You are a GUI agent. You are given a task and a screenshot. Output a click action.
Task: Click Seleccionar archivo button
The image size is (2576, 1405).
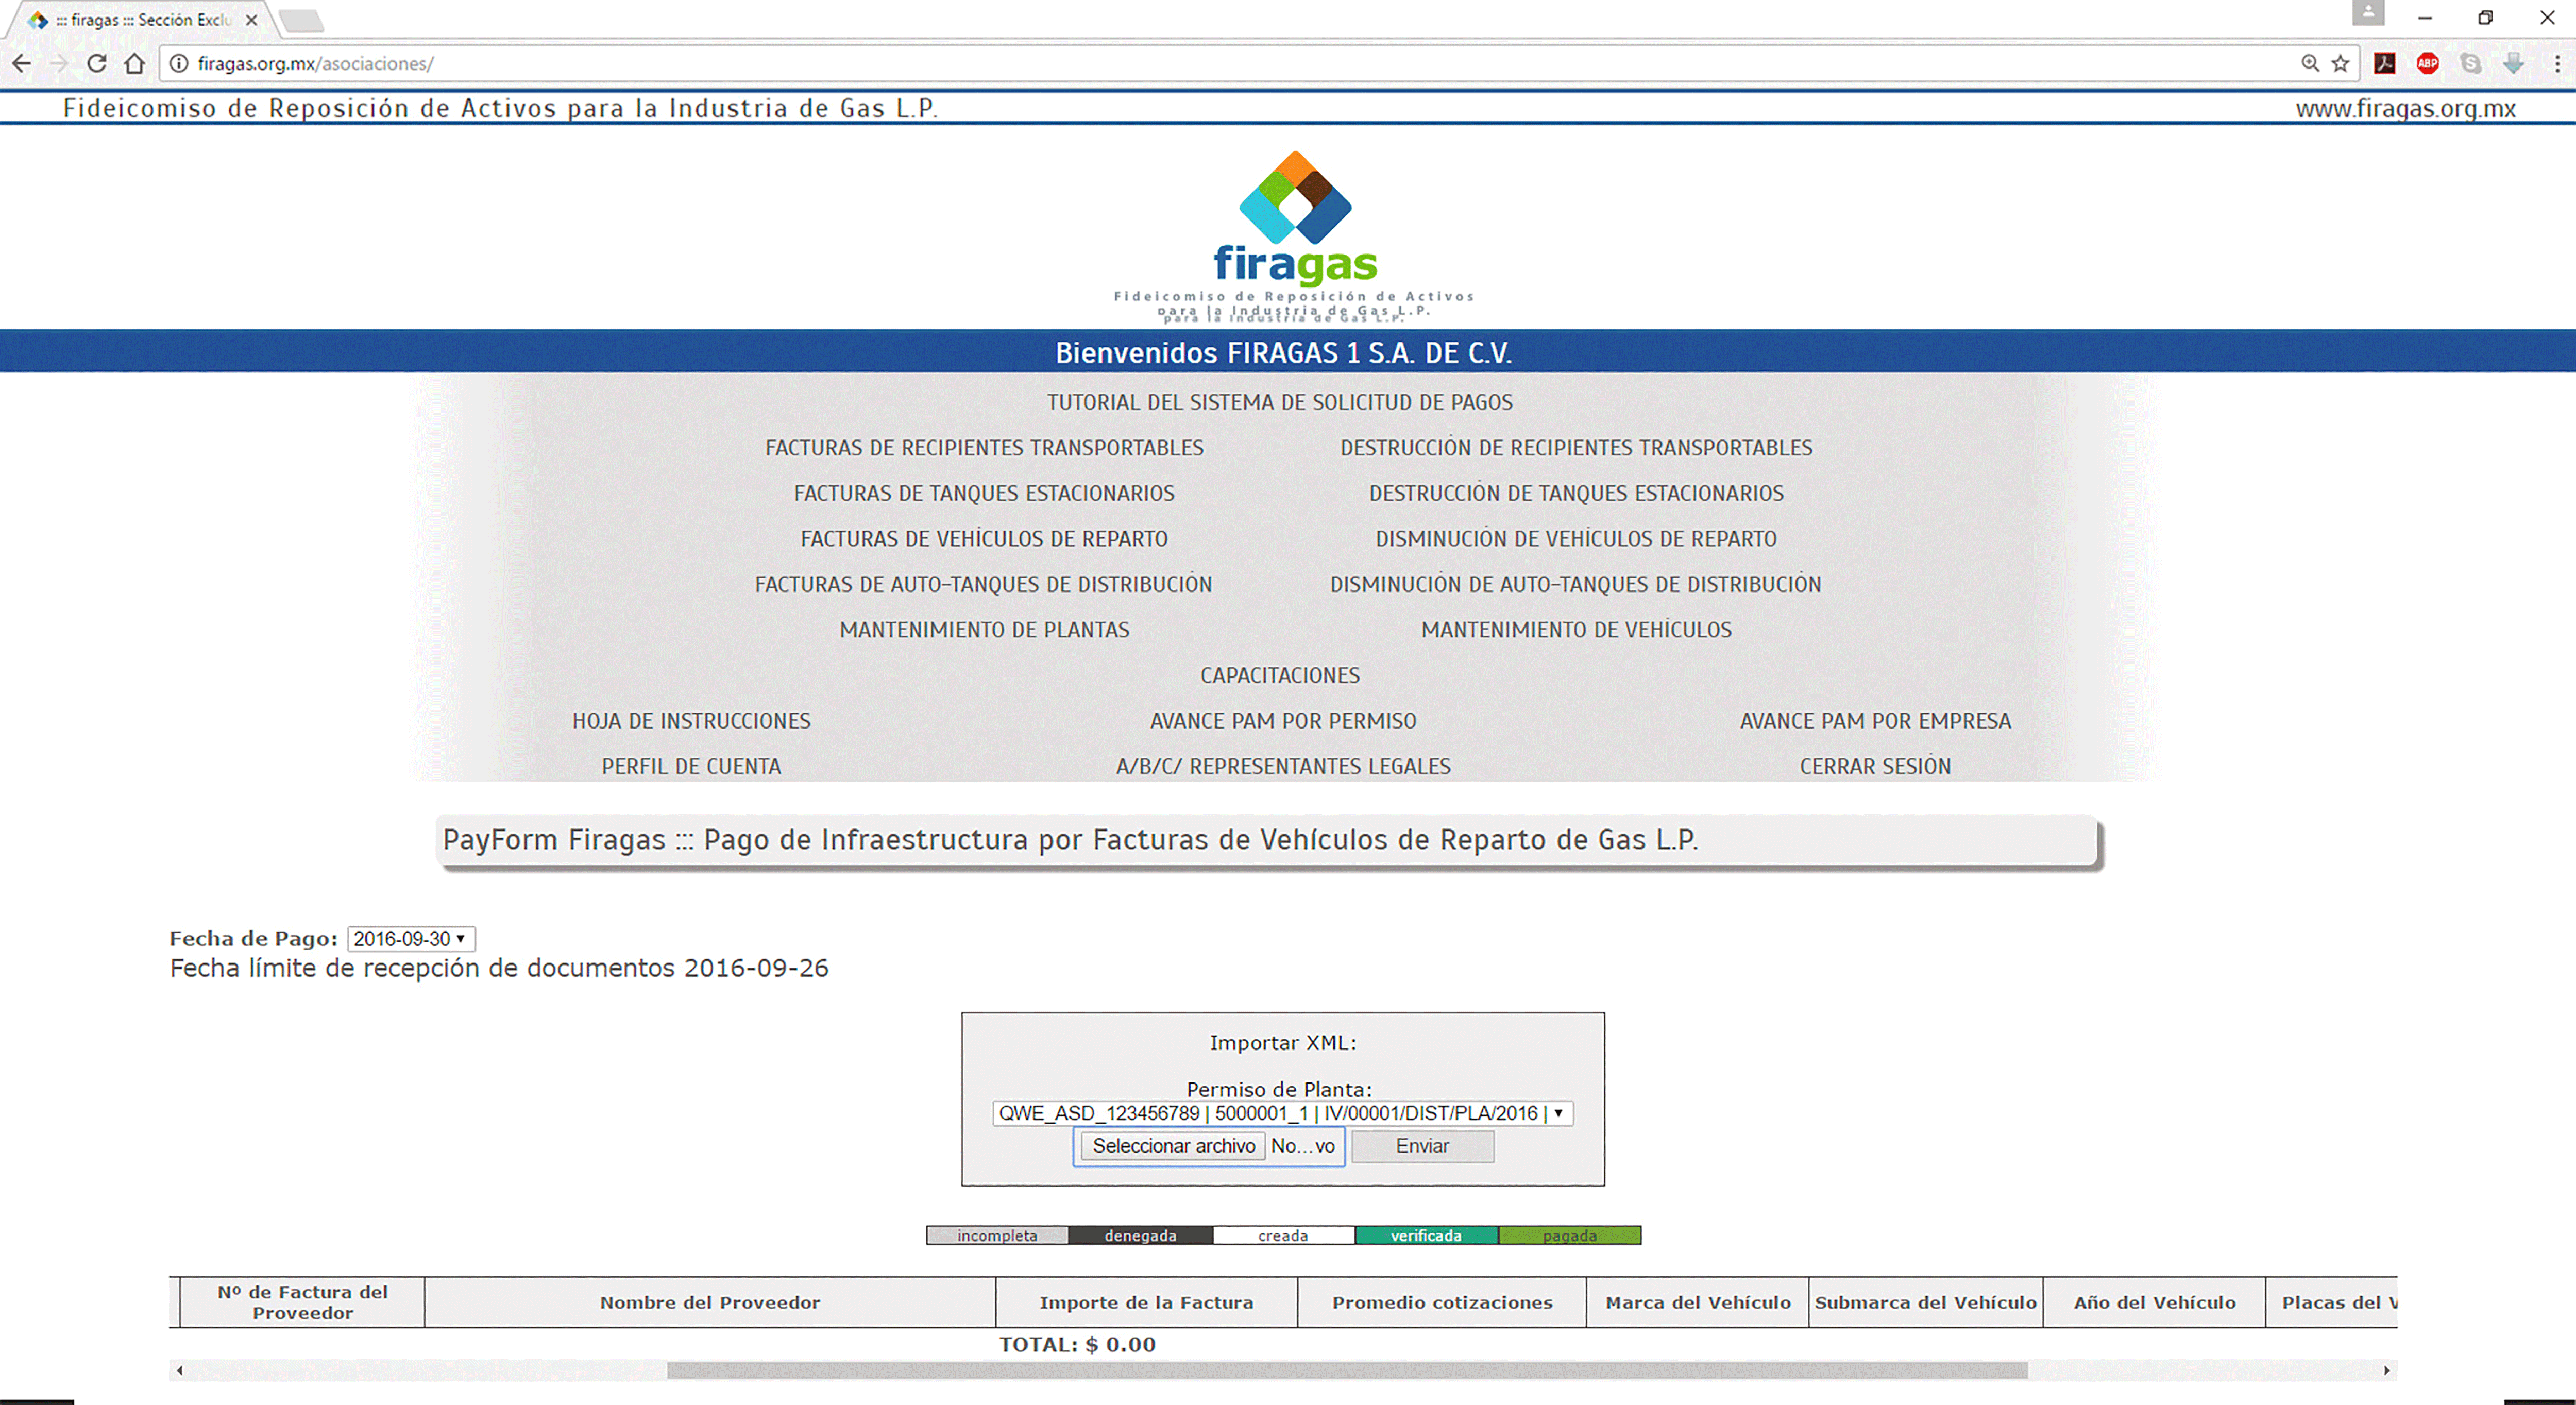click(x=1173, y=1146)
